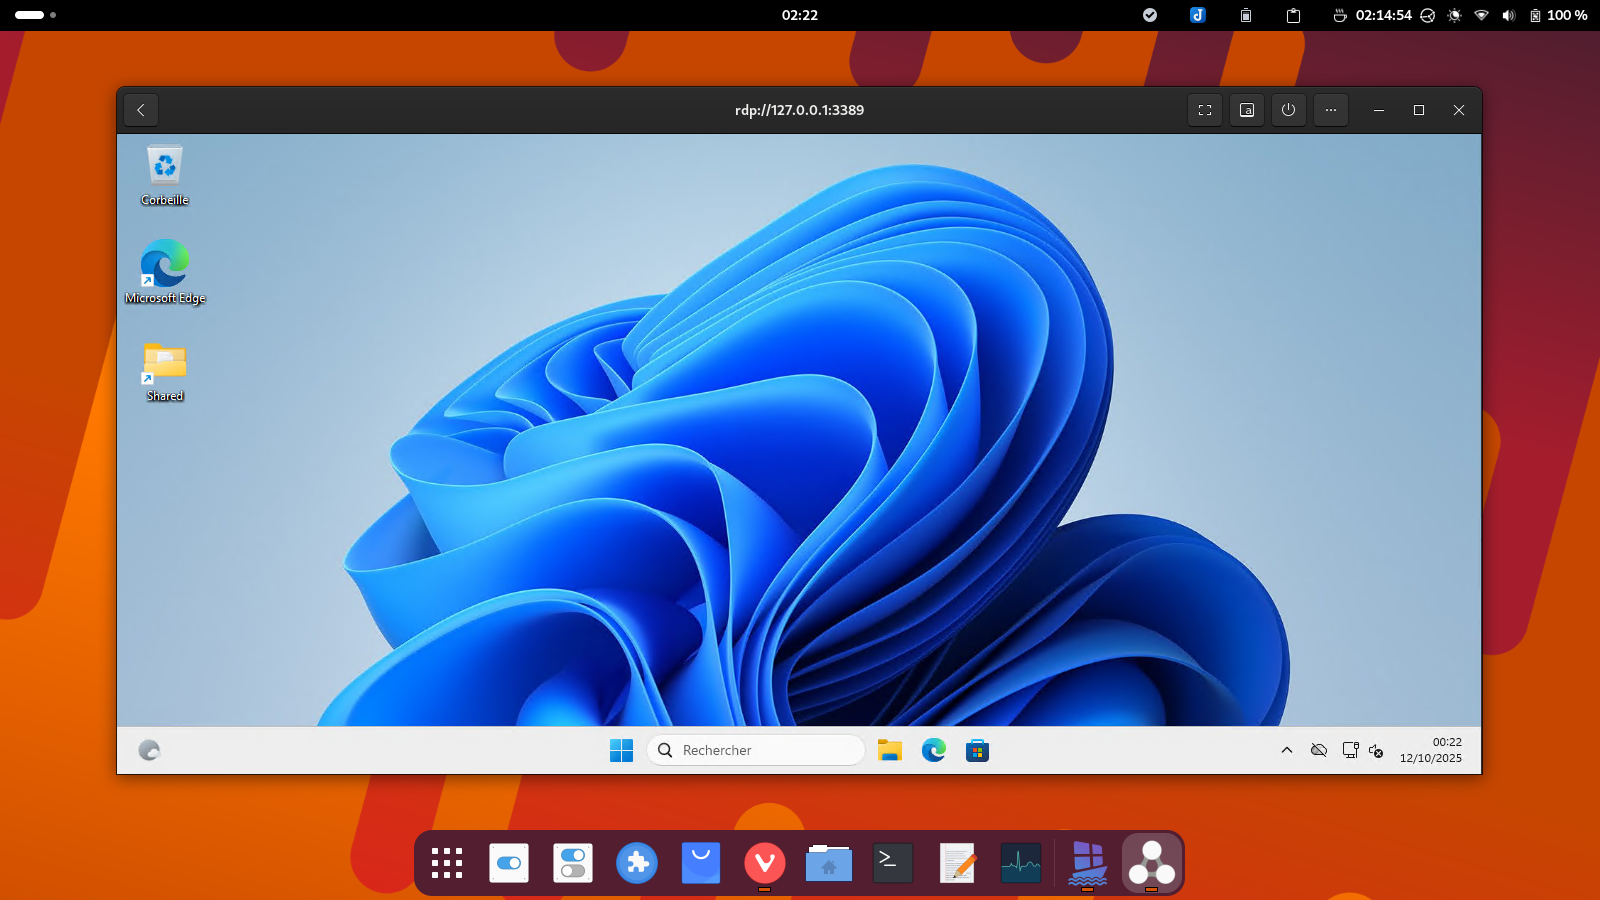
Task: Toggle the on-screen keyboard button in the header
Action: click(1246, 110)
